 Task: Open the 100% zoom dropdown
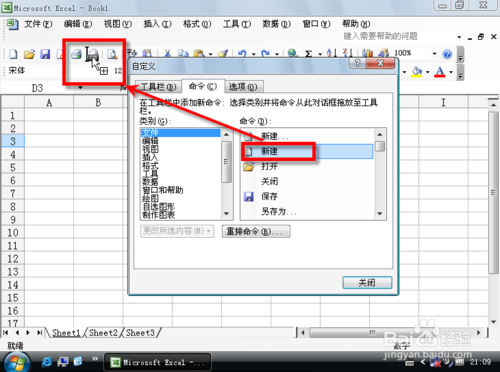[434, 54]
